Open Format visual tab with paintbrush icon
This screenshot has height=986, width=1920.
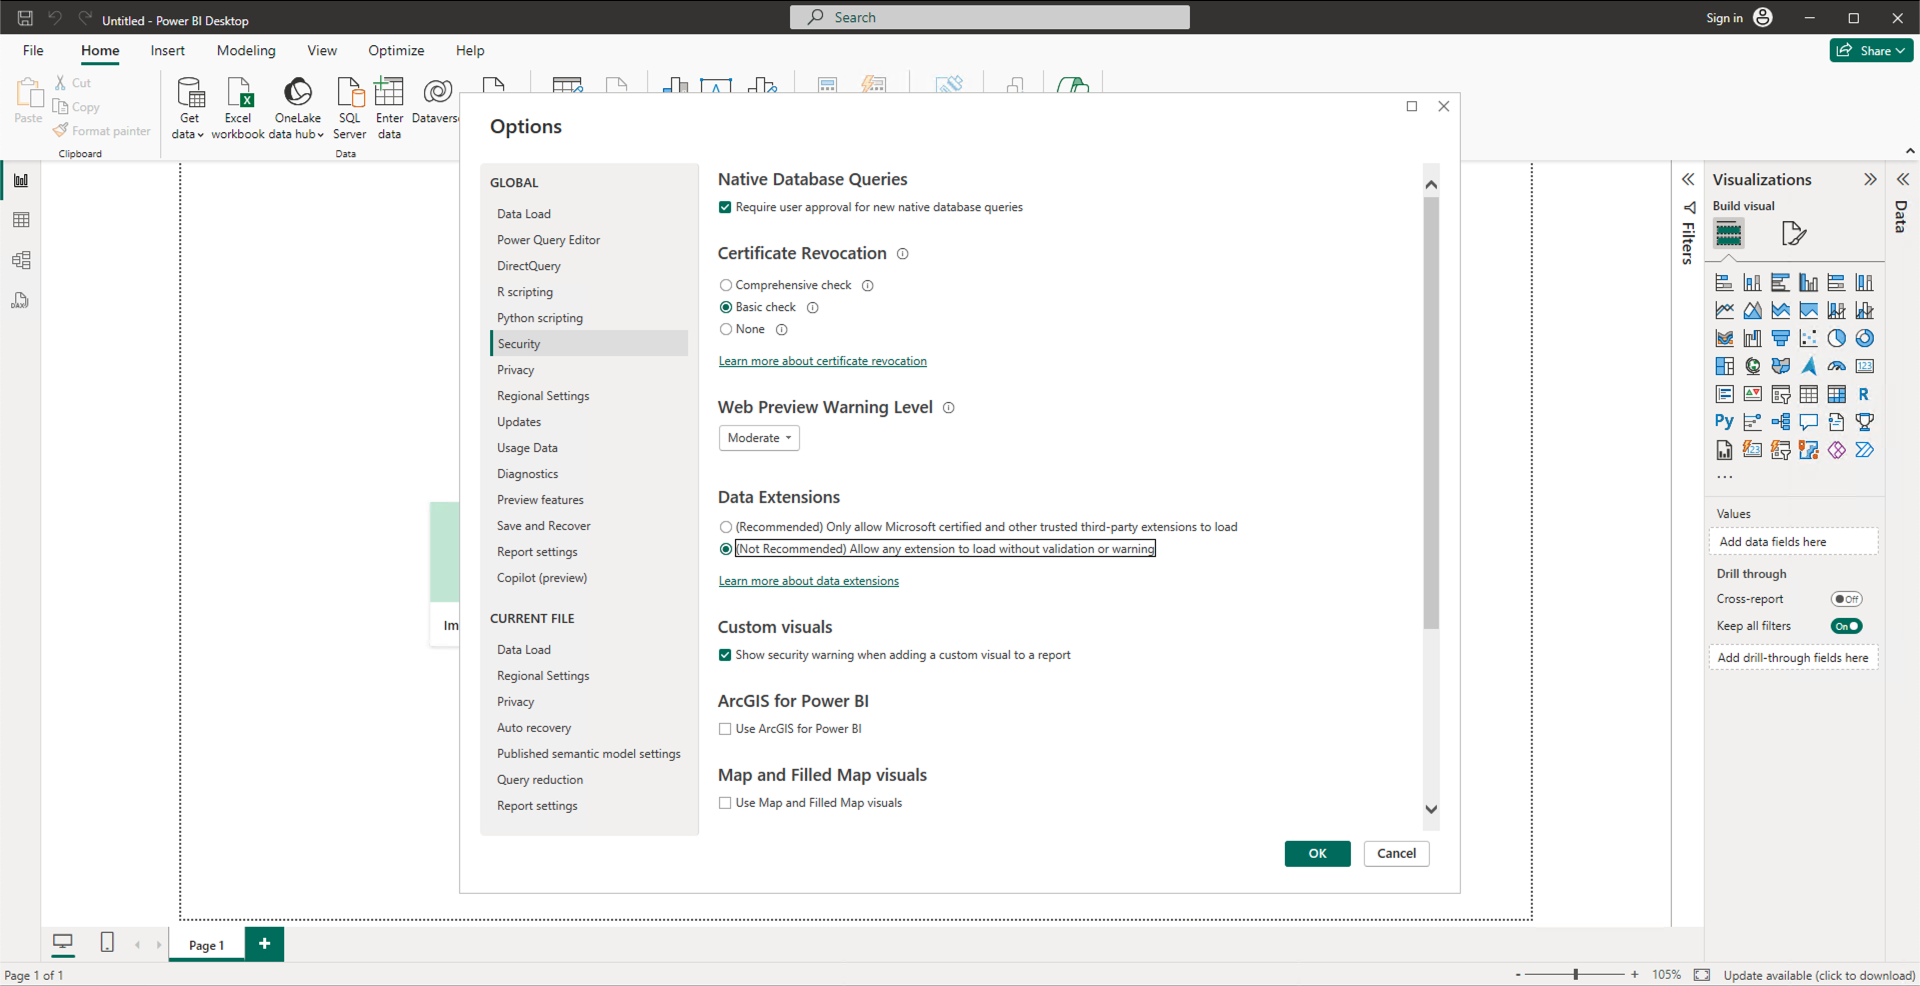pos(1793,234)
